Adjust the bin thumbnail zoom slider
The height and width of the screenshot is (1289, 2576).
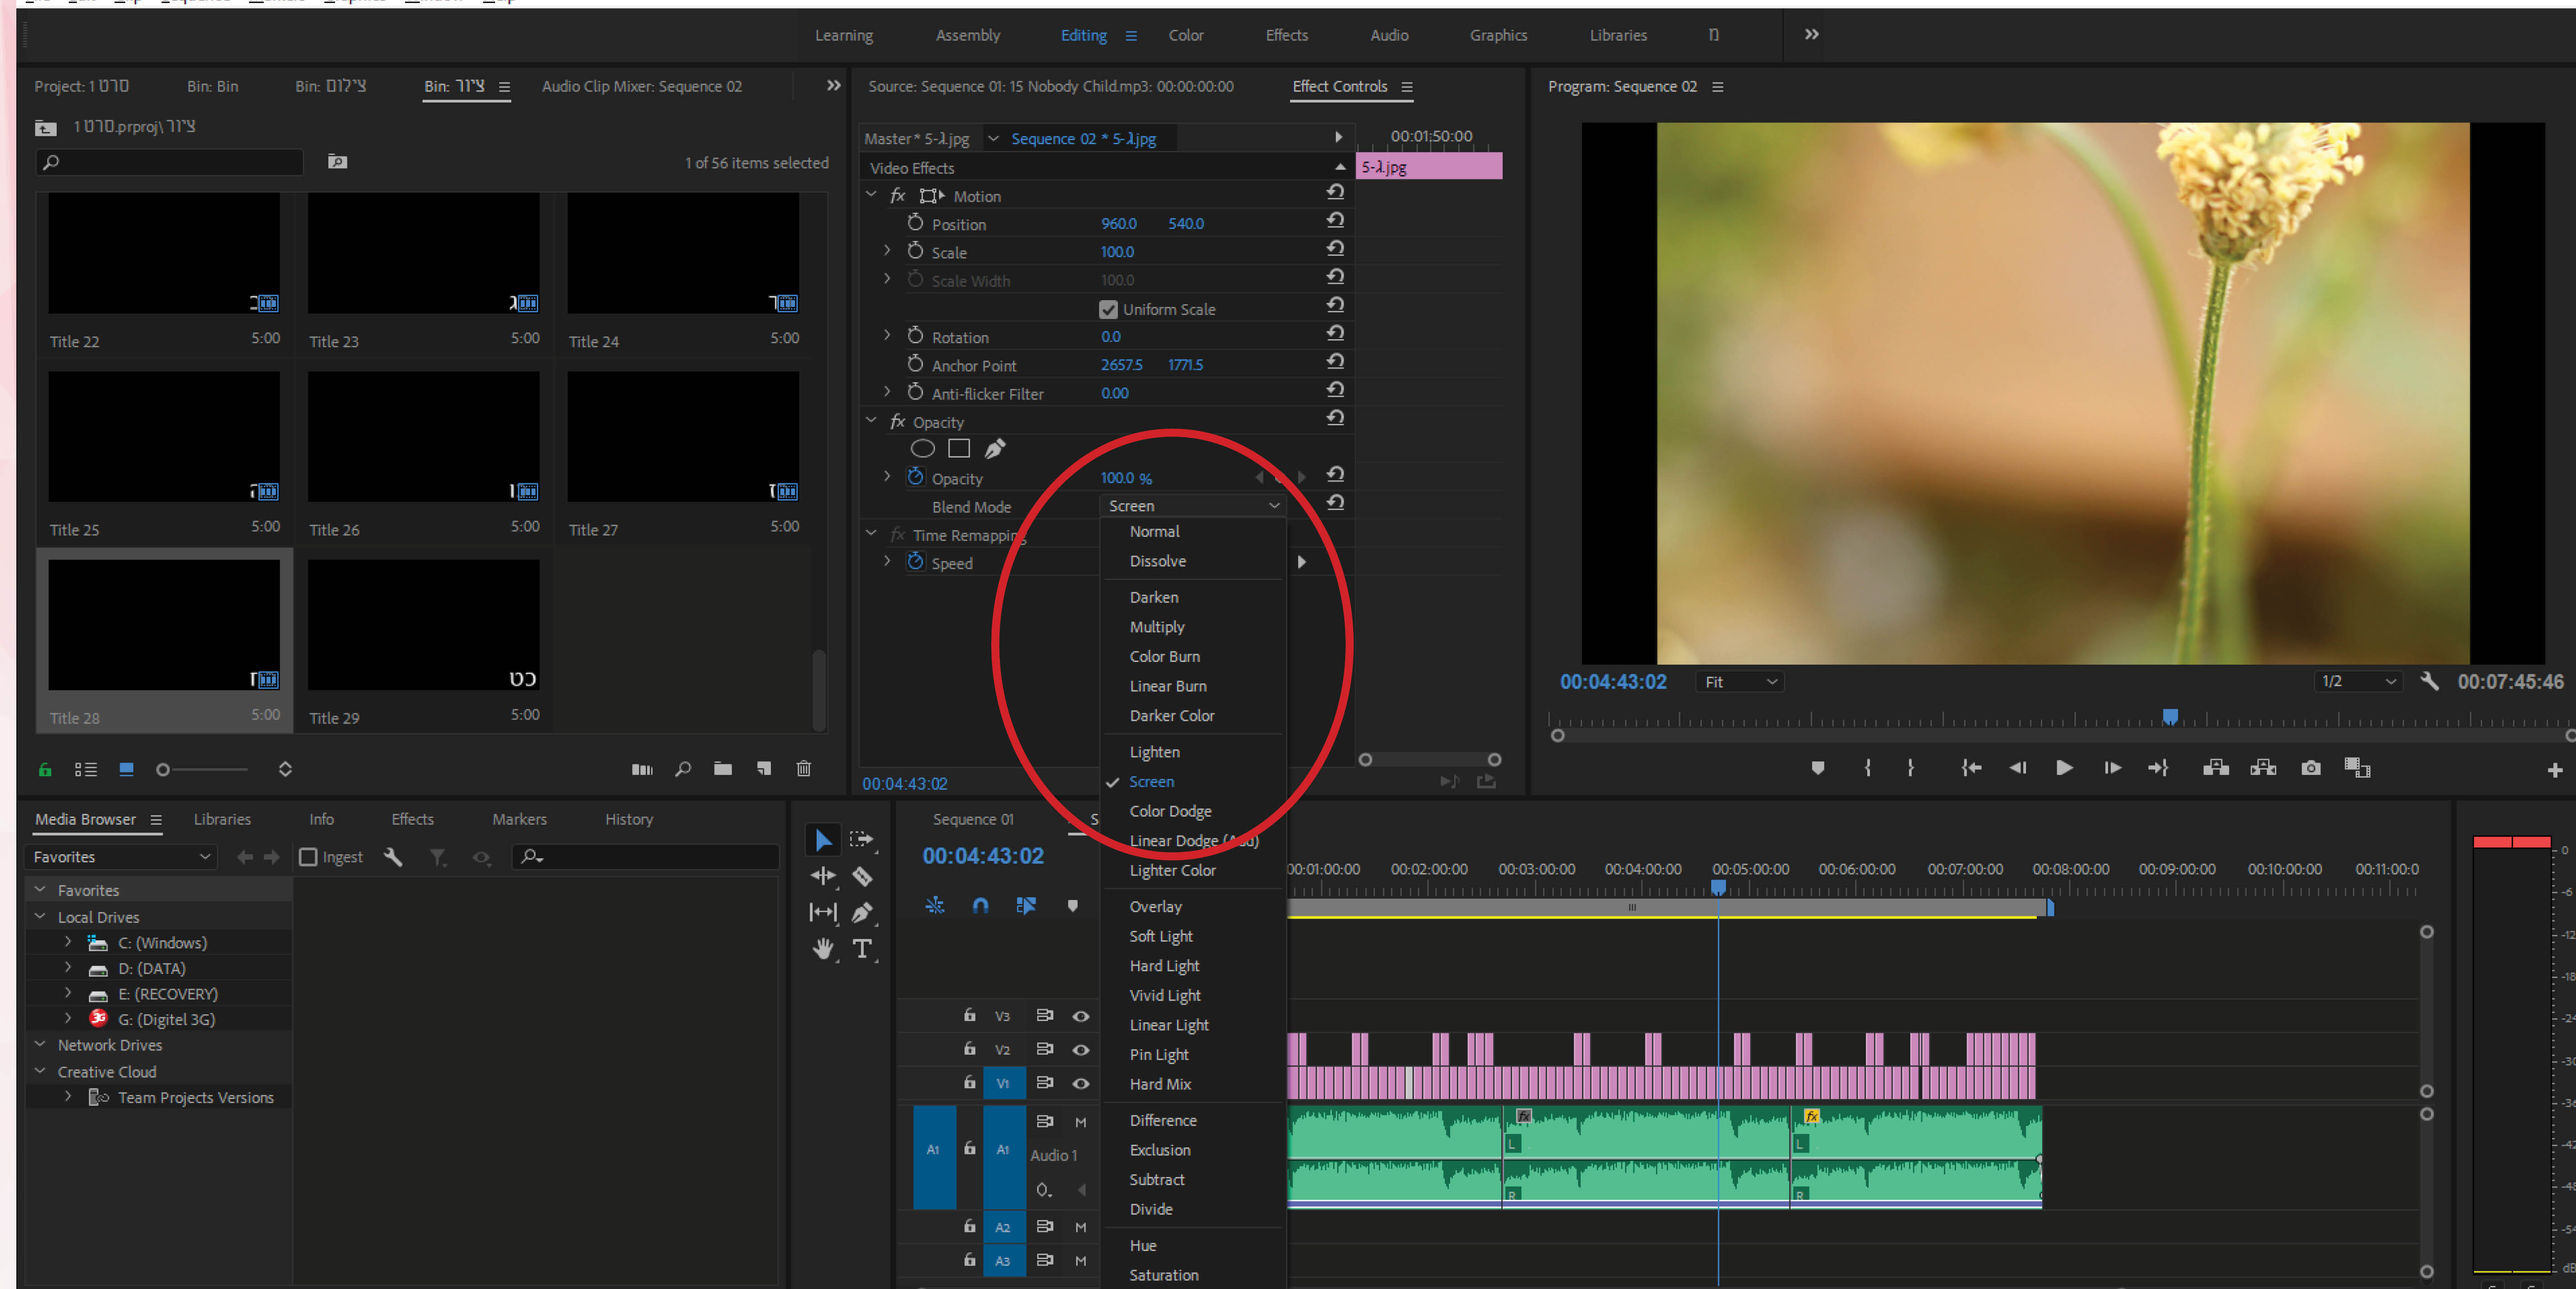pyautogui.click(x=163, y=769)
